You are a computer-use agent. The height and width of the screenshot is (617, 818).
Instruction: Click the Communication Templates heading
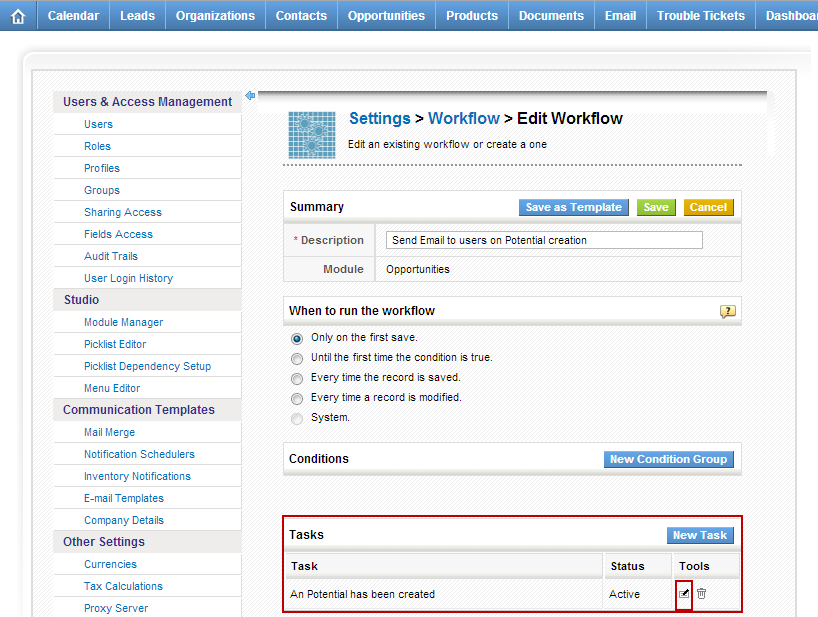(139, 410)
